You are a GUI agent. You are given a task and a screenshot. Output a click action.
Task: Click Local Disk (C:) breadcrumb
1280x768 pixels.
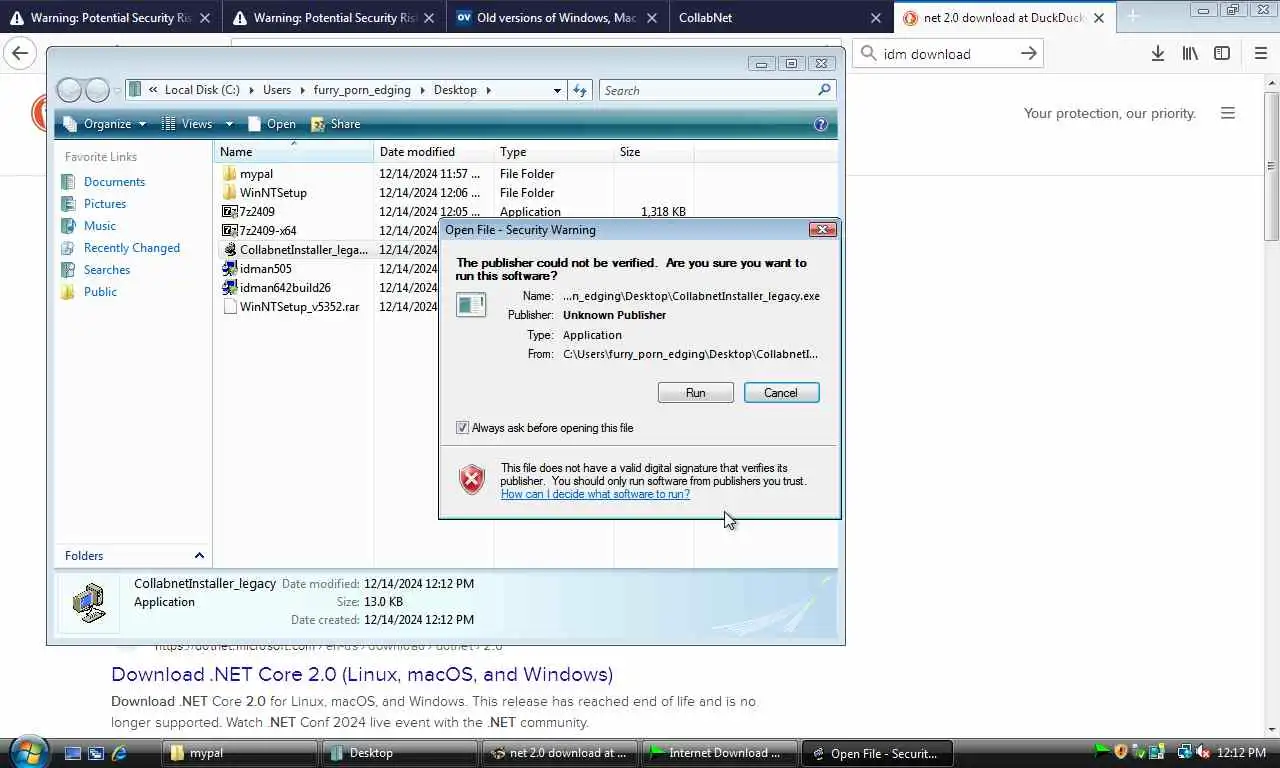[x=202, y=90]
